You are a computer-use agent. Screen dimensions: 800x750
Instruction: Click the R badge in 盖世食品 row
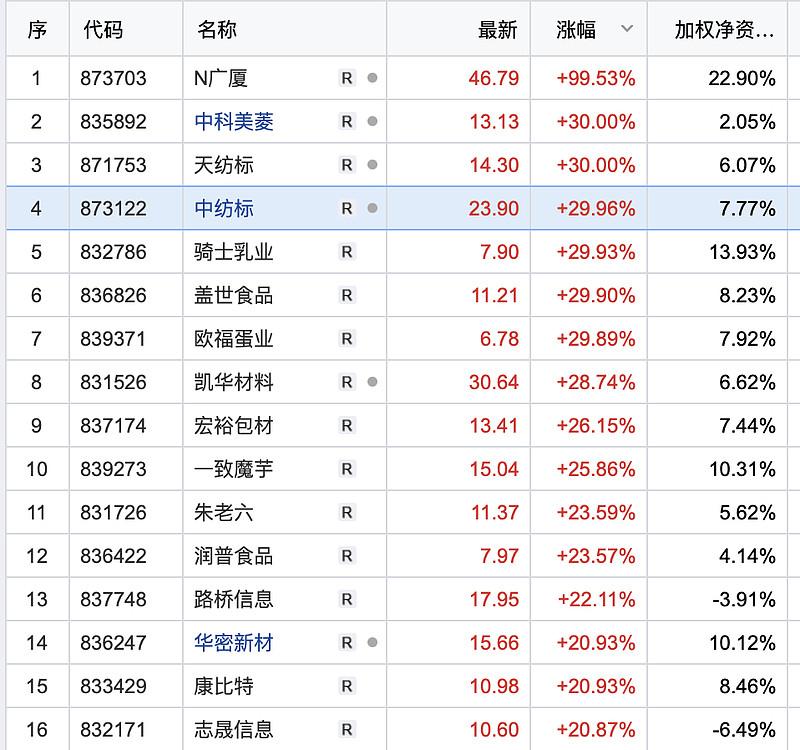pos(347,295)
